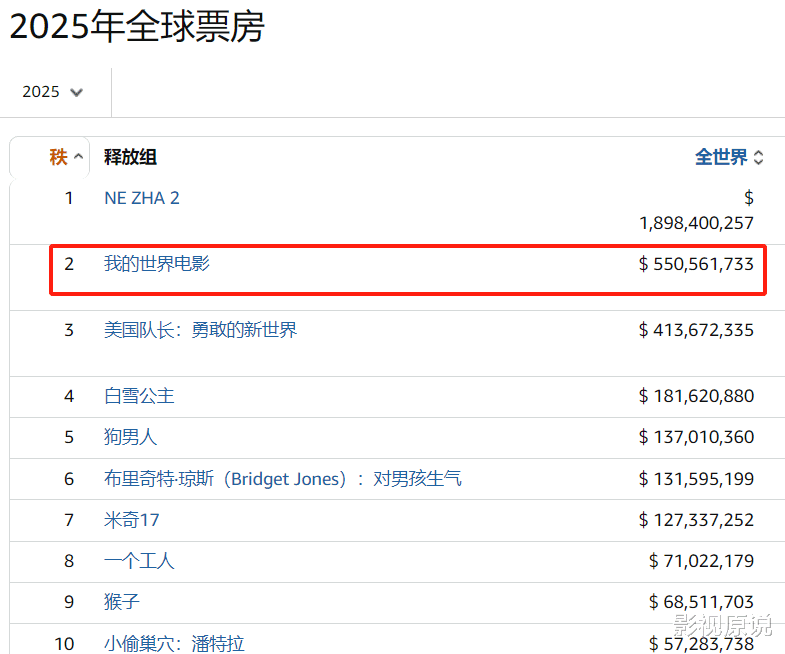Image resolution: width=785 pixels, height=654 pixels.
Task: Select the $ 550,561,733 gross value
Action: 696,264
